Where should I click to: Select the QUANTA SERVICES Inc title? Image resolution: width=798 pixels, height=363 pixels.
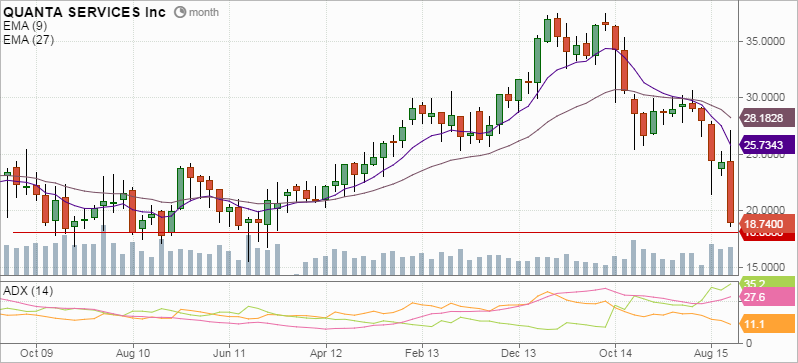84,12
